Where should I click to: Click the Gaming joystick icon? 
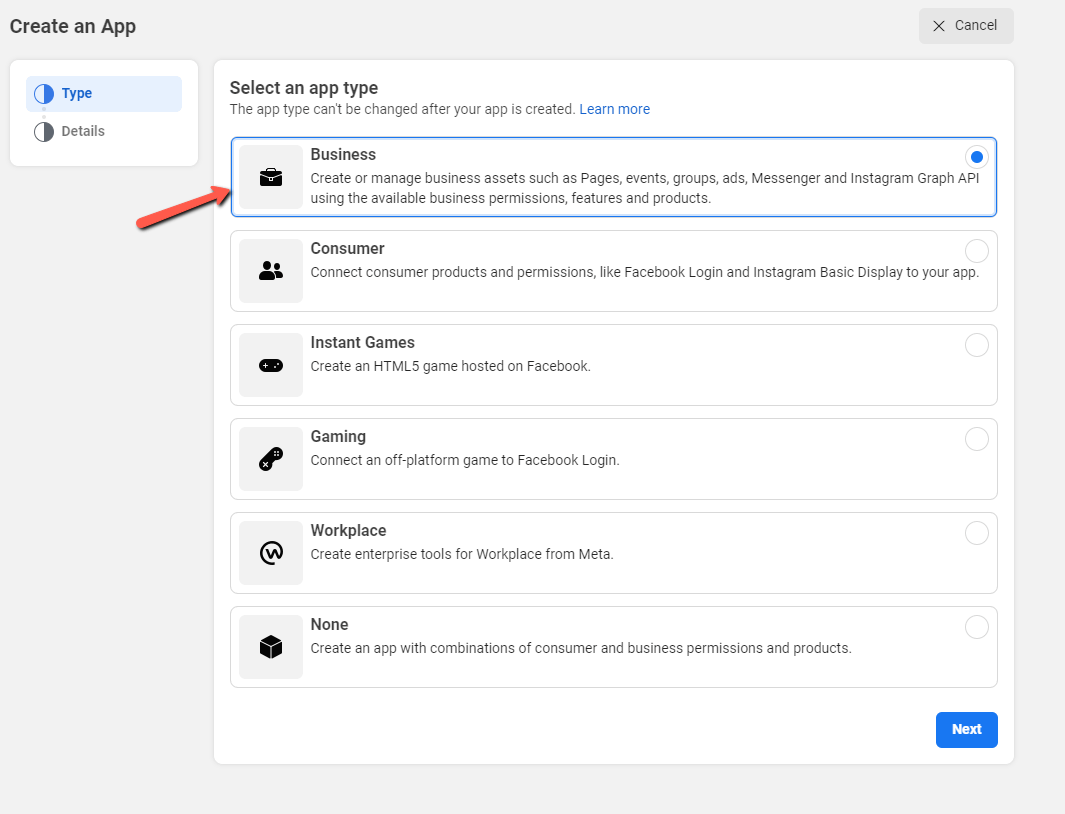271,459
